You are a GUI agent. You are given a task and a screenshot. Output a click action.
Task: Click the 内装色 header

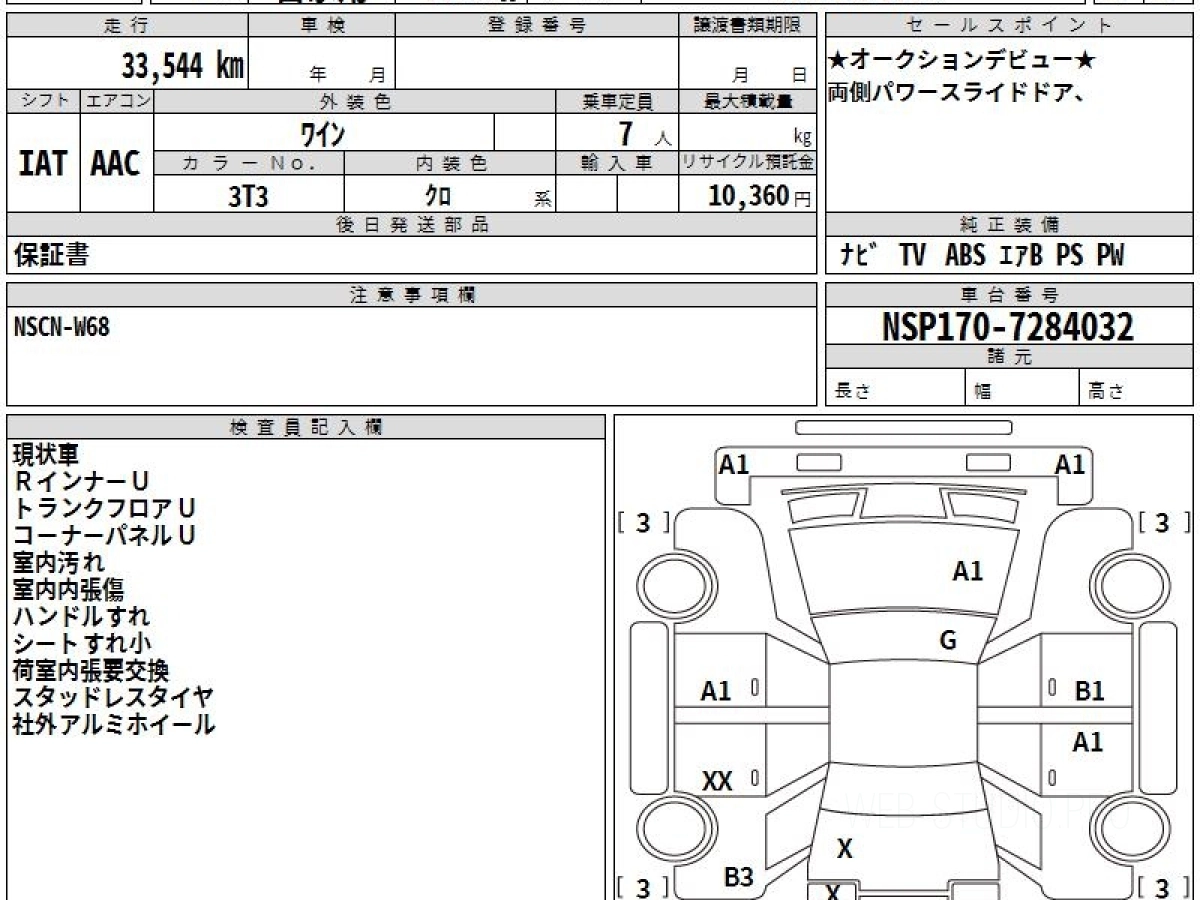(x=449, y=163)
